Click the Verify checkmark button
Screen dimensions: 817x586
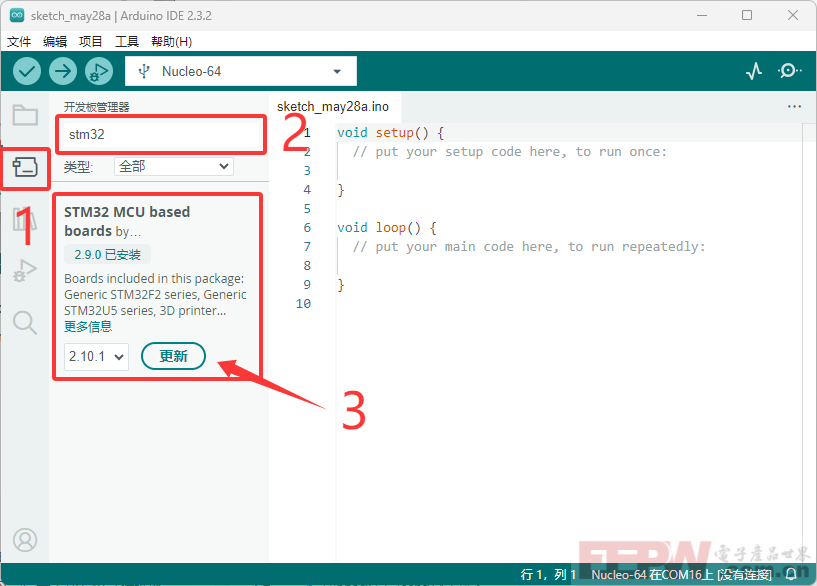[27, 71]
